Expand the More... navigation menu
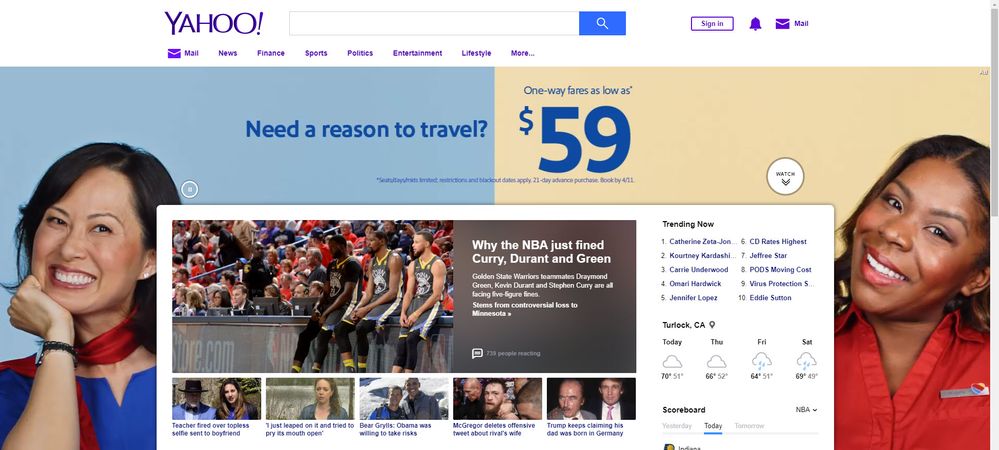The width and height of the screenshot is (999, 450). click(522, 54)
